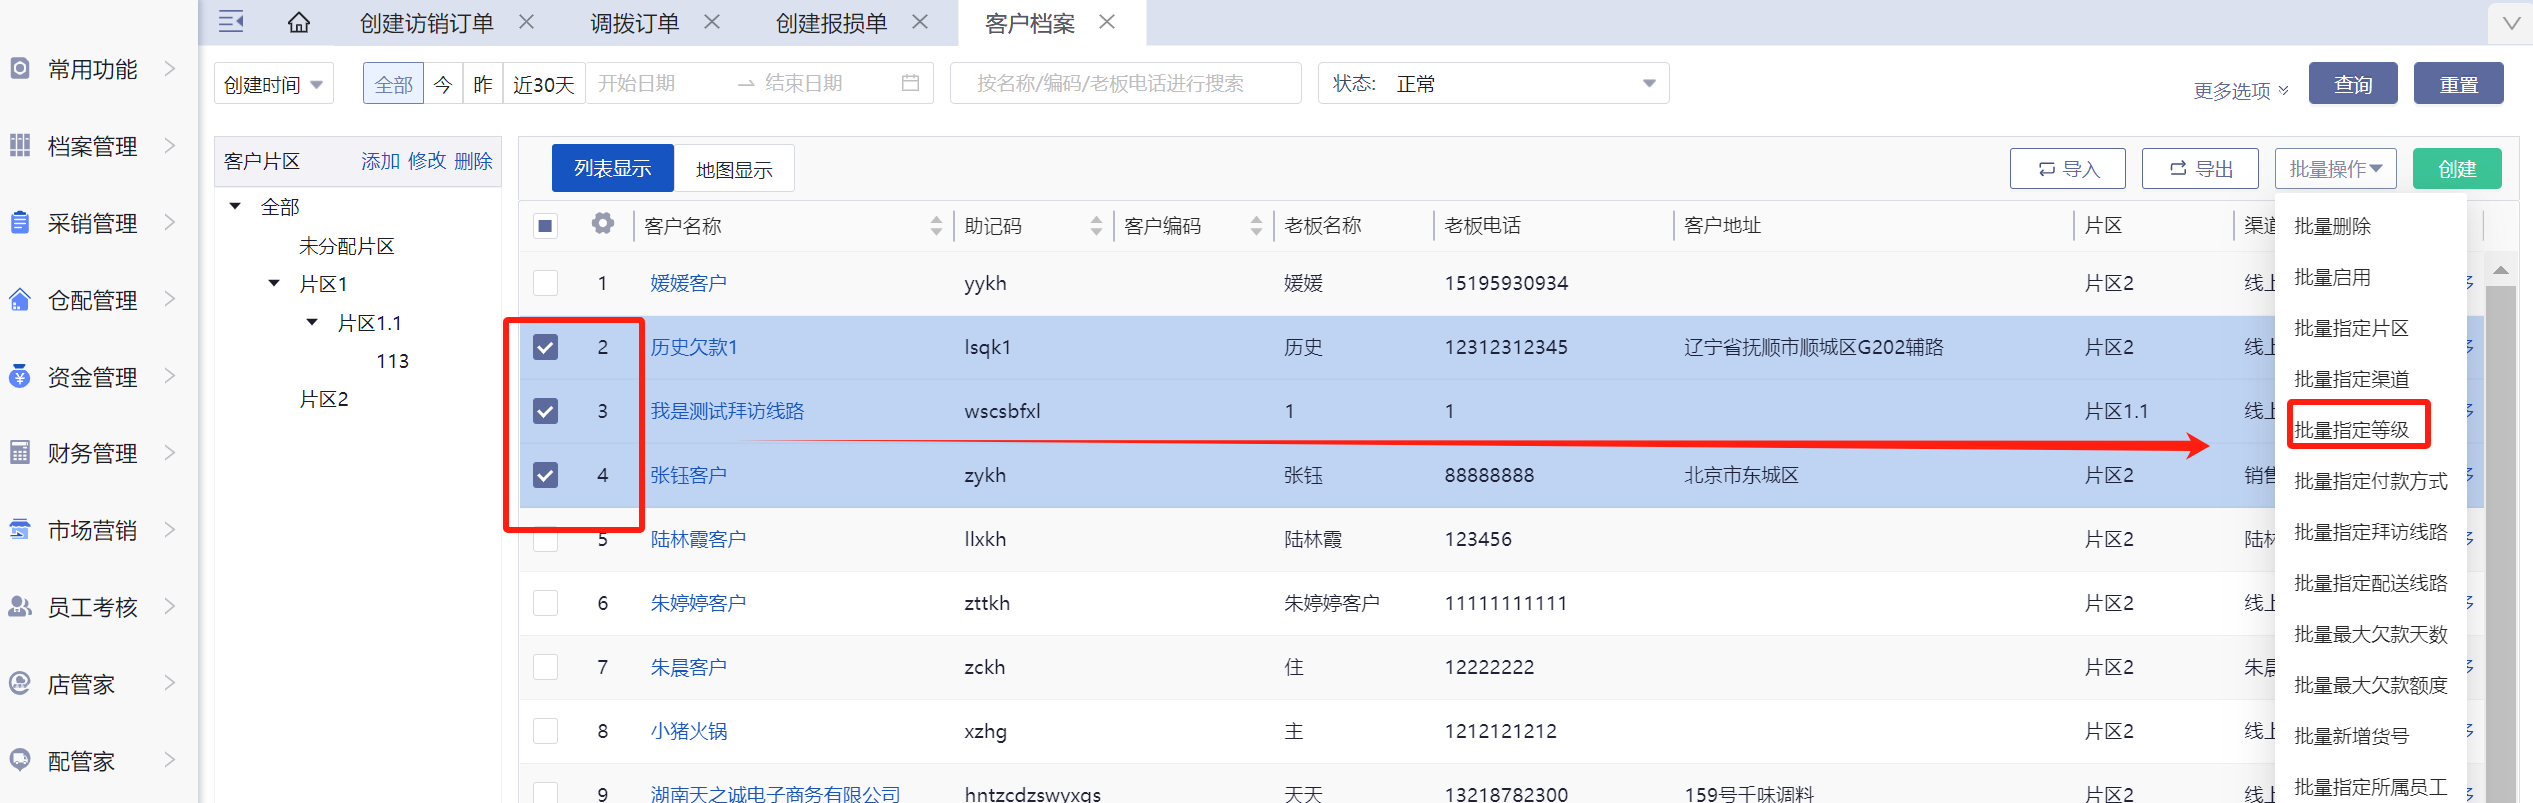The height and width of the screenshot is (803, 2533).
Task: Collapse the 片区1 tree node
Action: tap(274, 284)
